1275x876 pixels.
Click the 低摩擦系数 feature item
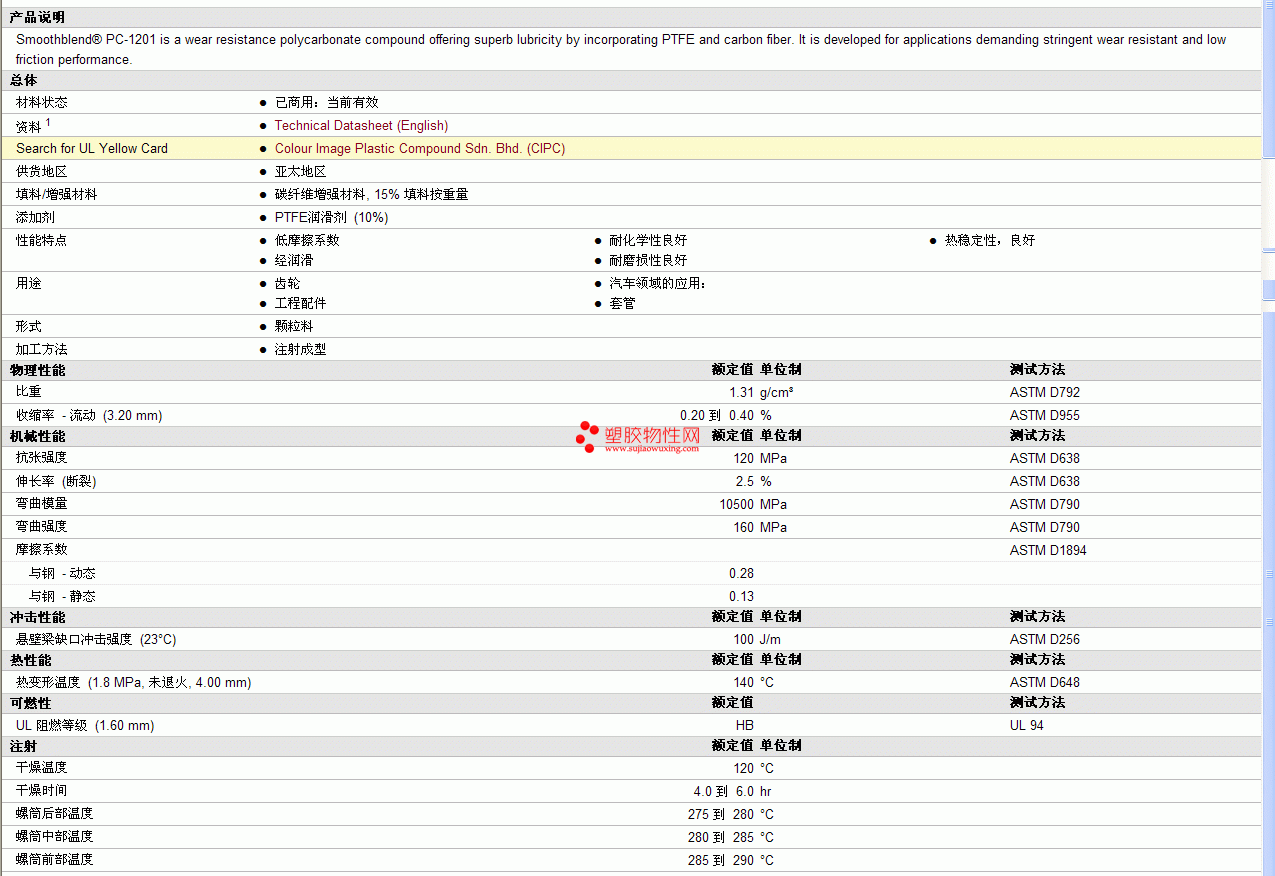pos(307,240)
